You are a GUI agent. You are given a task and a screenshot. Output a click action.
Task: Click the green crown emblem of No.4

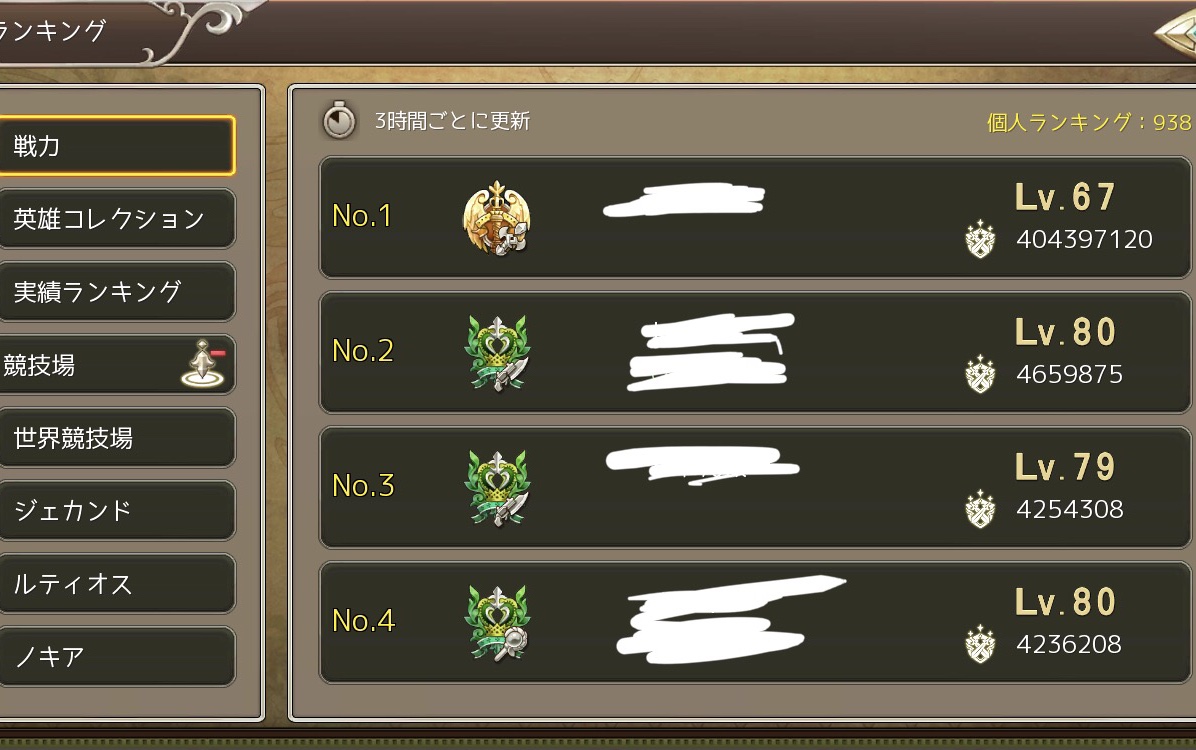[x=497, y=623]
